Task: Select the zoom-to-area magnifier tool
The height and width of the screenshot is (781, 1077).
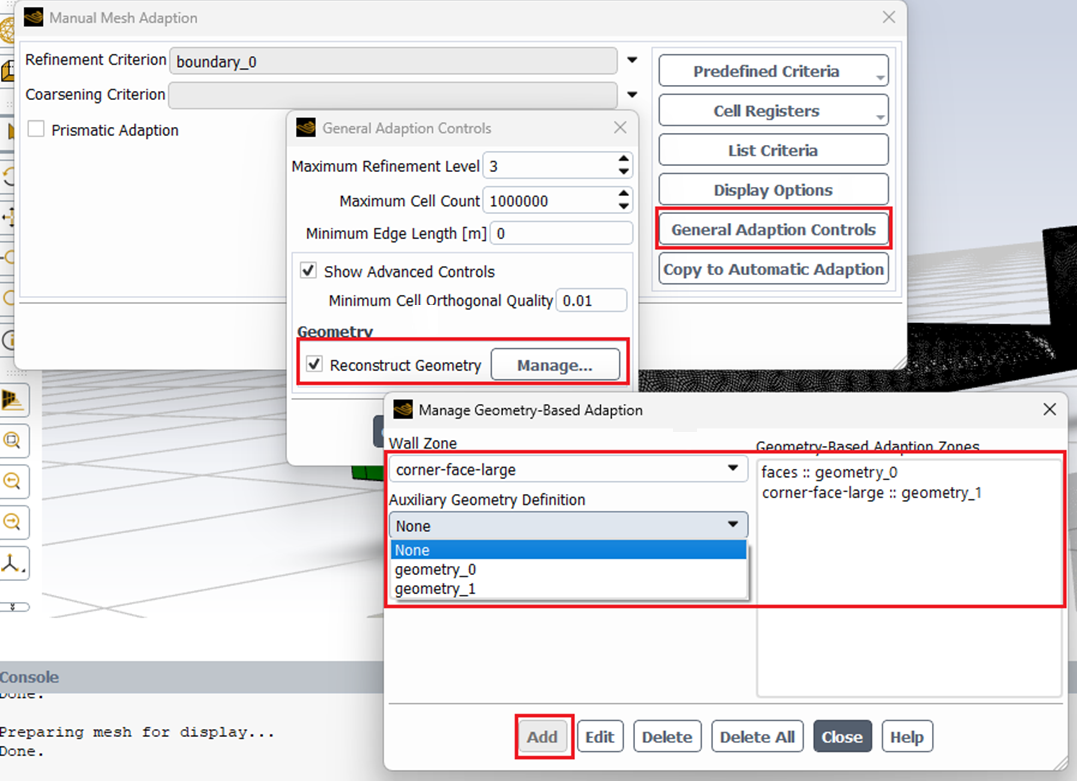Action: pos(13,440)
